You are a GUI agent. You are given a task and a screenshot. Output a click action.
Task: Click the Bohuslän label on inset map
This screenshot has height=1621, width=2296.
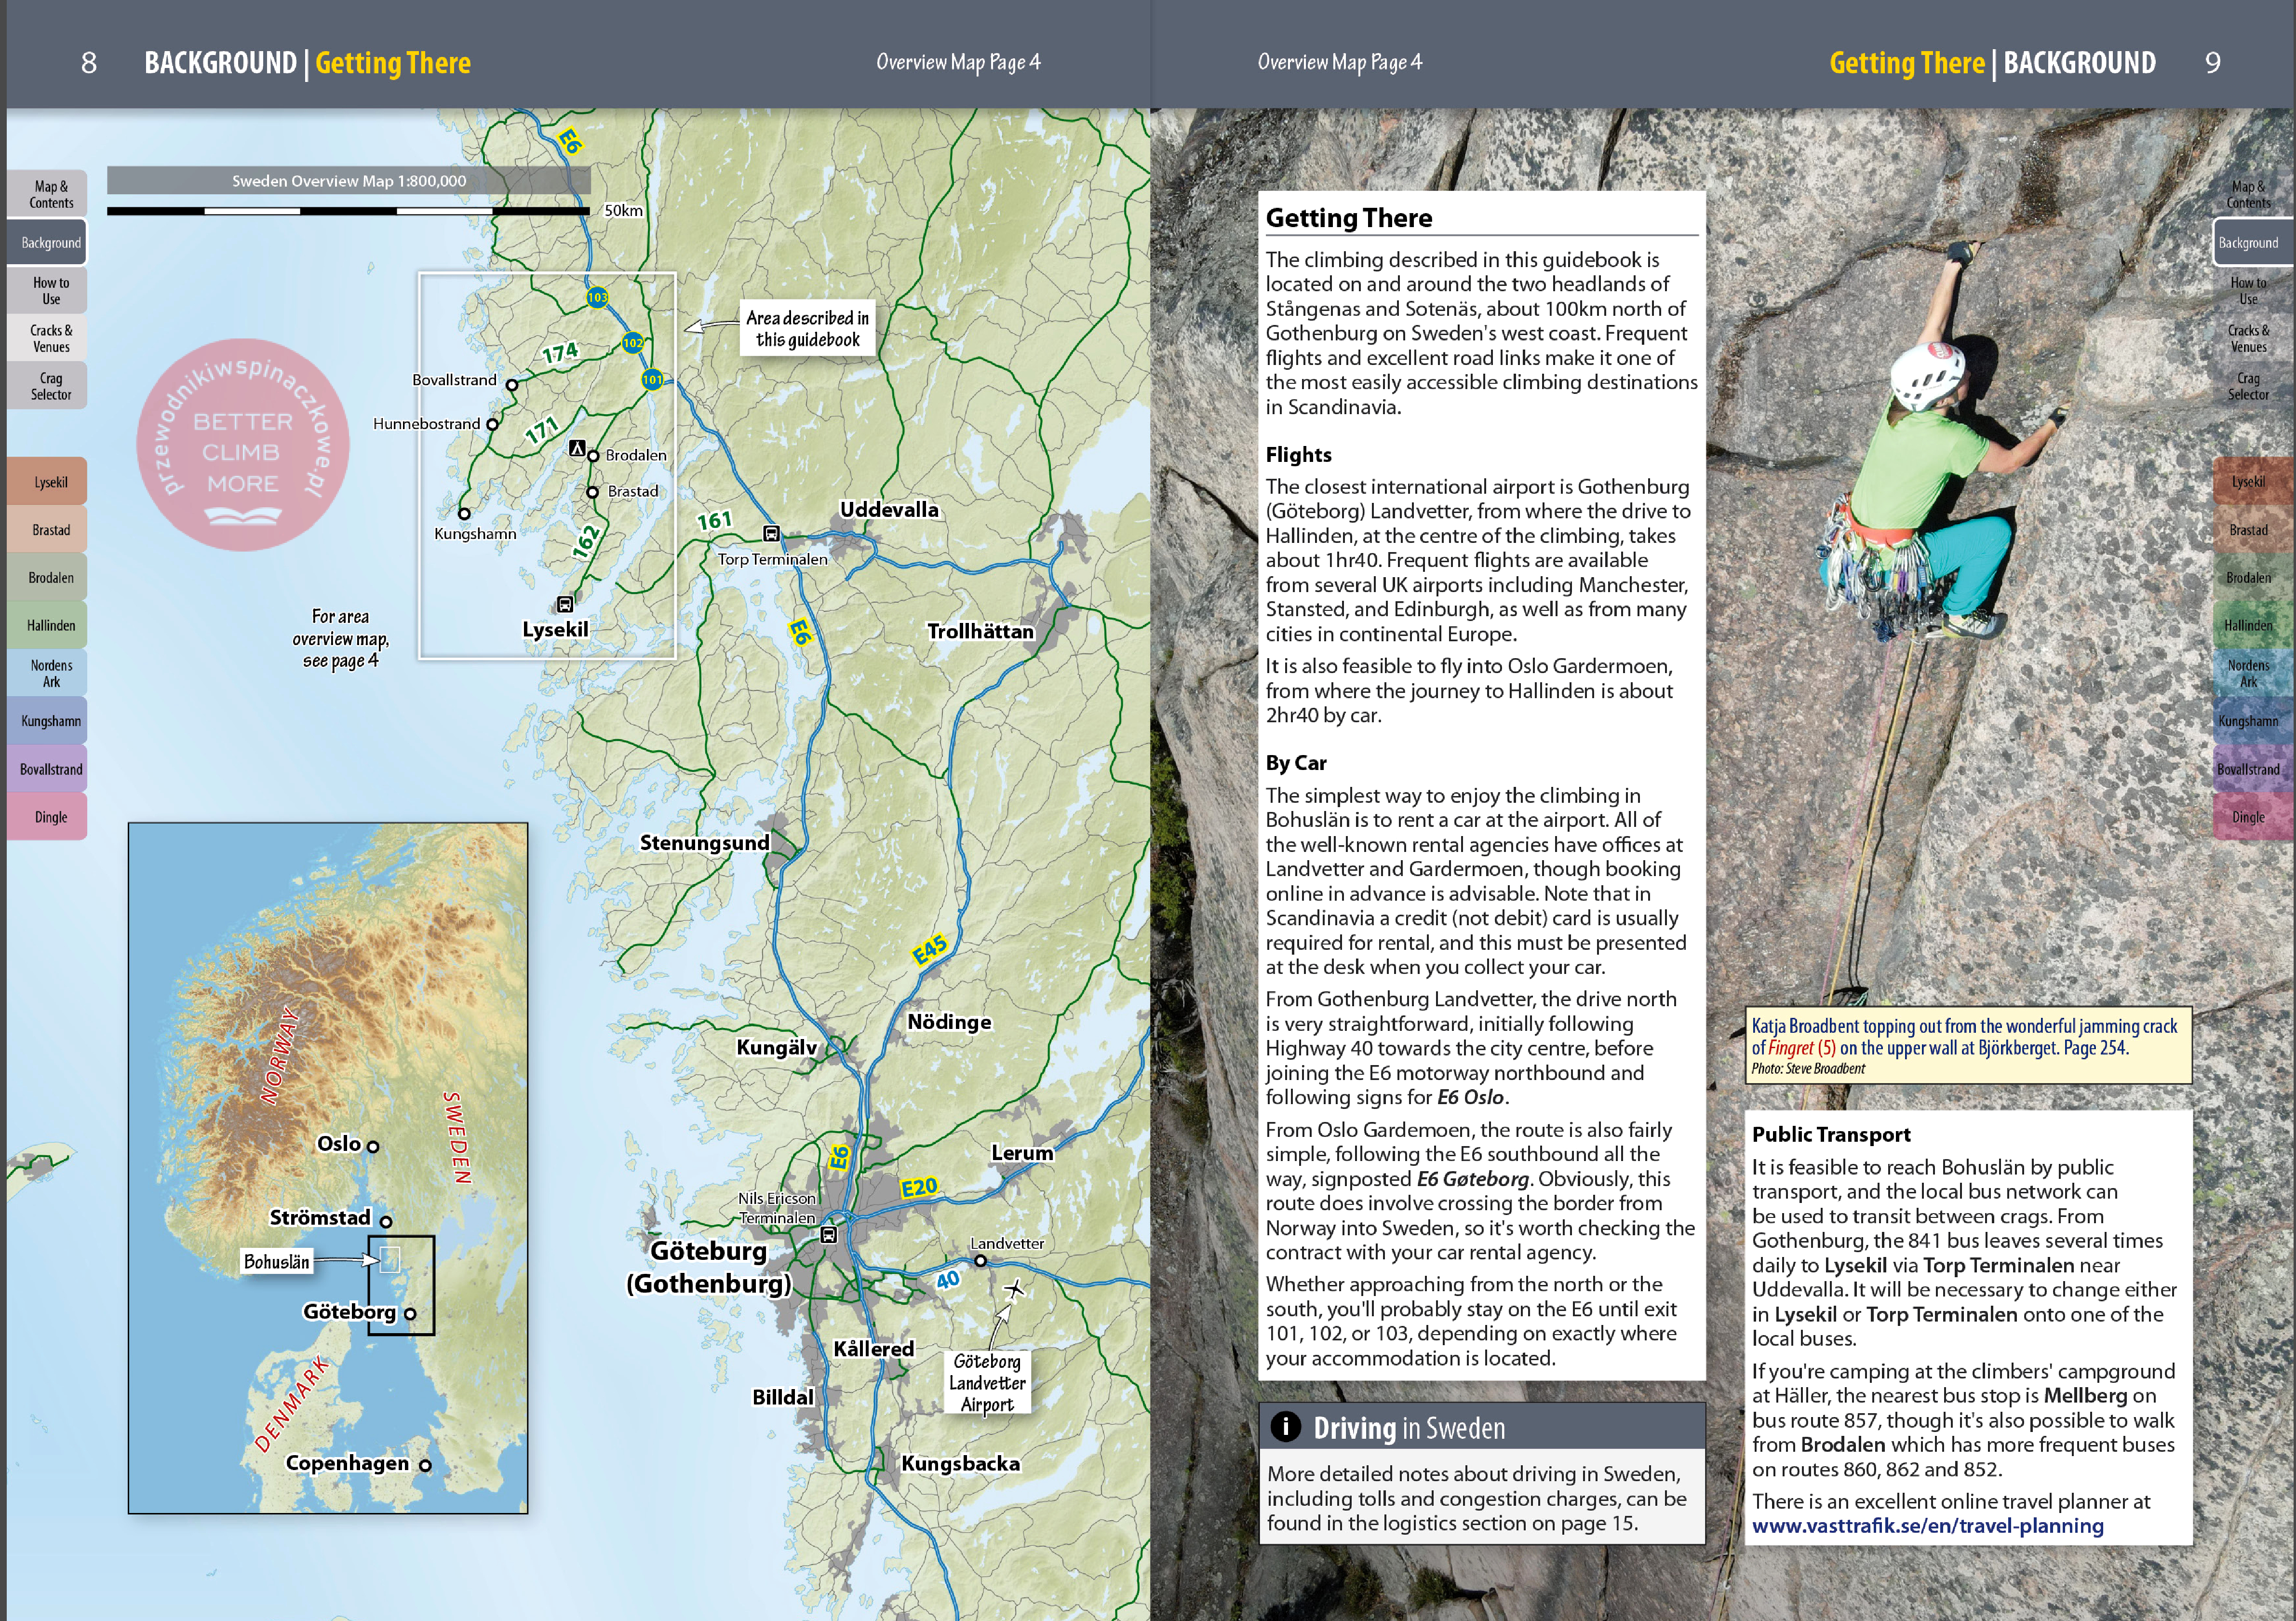click(x=277, y=1262)
